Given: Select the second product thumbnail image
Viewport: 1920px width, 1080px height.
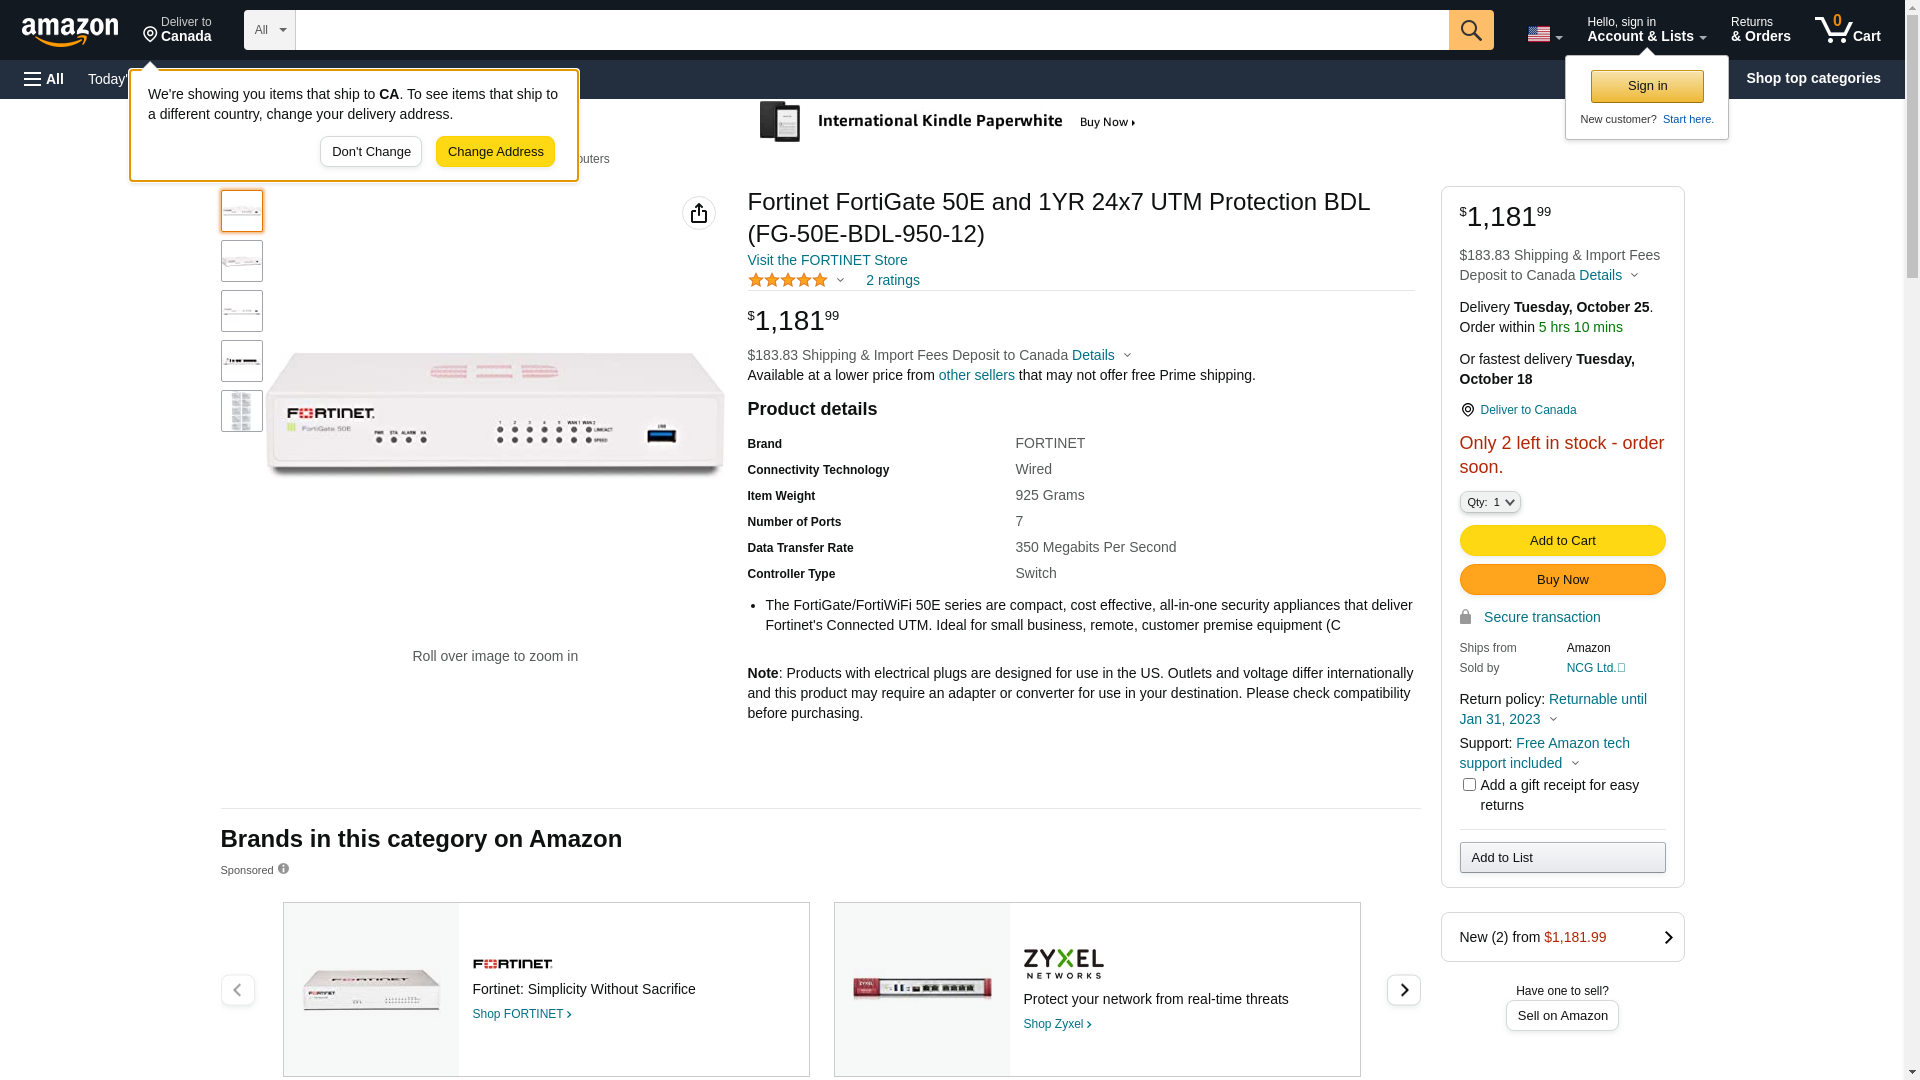Looking at the screenshot, I should [242, 261].
